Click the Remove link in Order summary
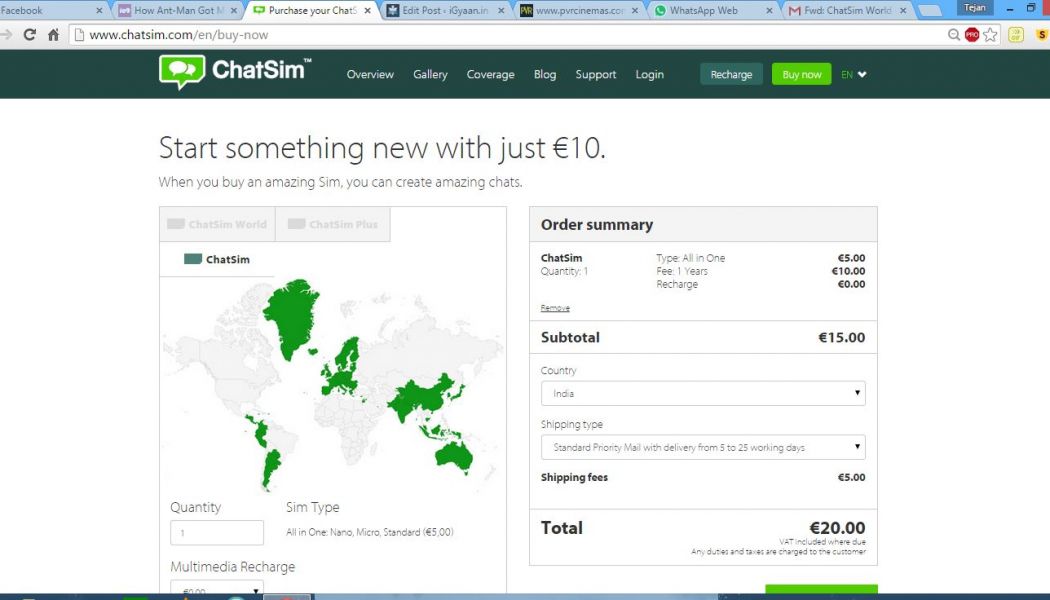 tap(555, 308)
